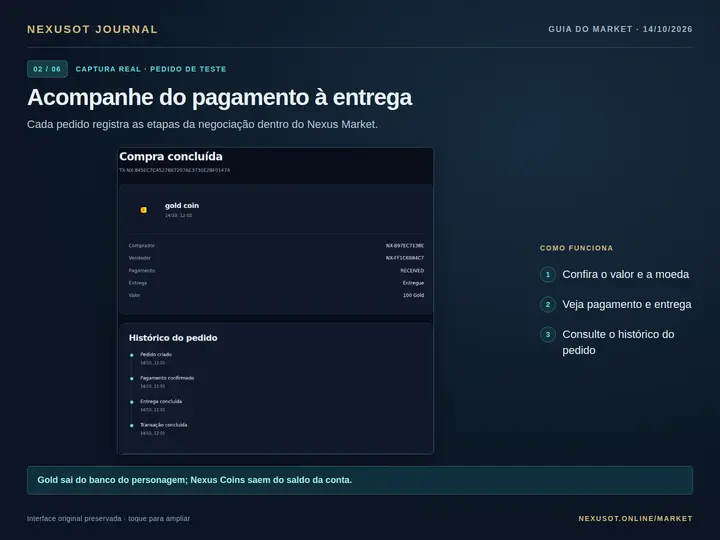The image size is (720, 540).
Task: Select the 'Transação concluída' timeline dot
Action: [x=132, y=425]
